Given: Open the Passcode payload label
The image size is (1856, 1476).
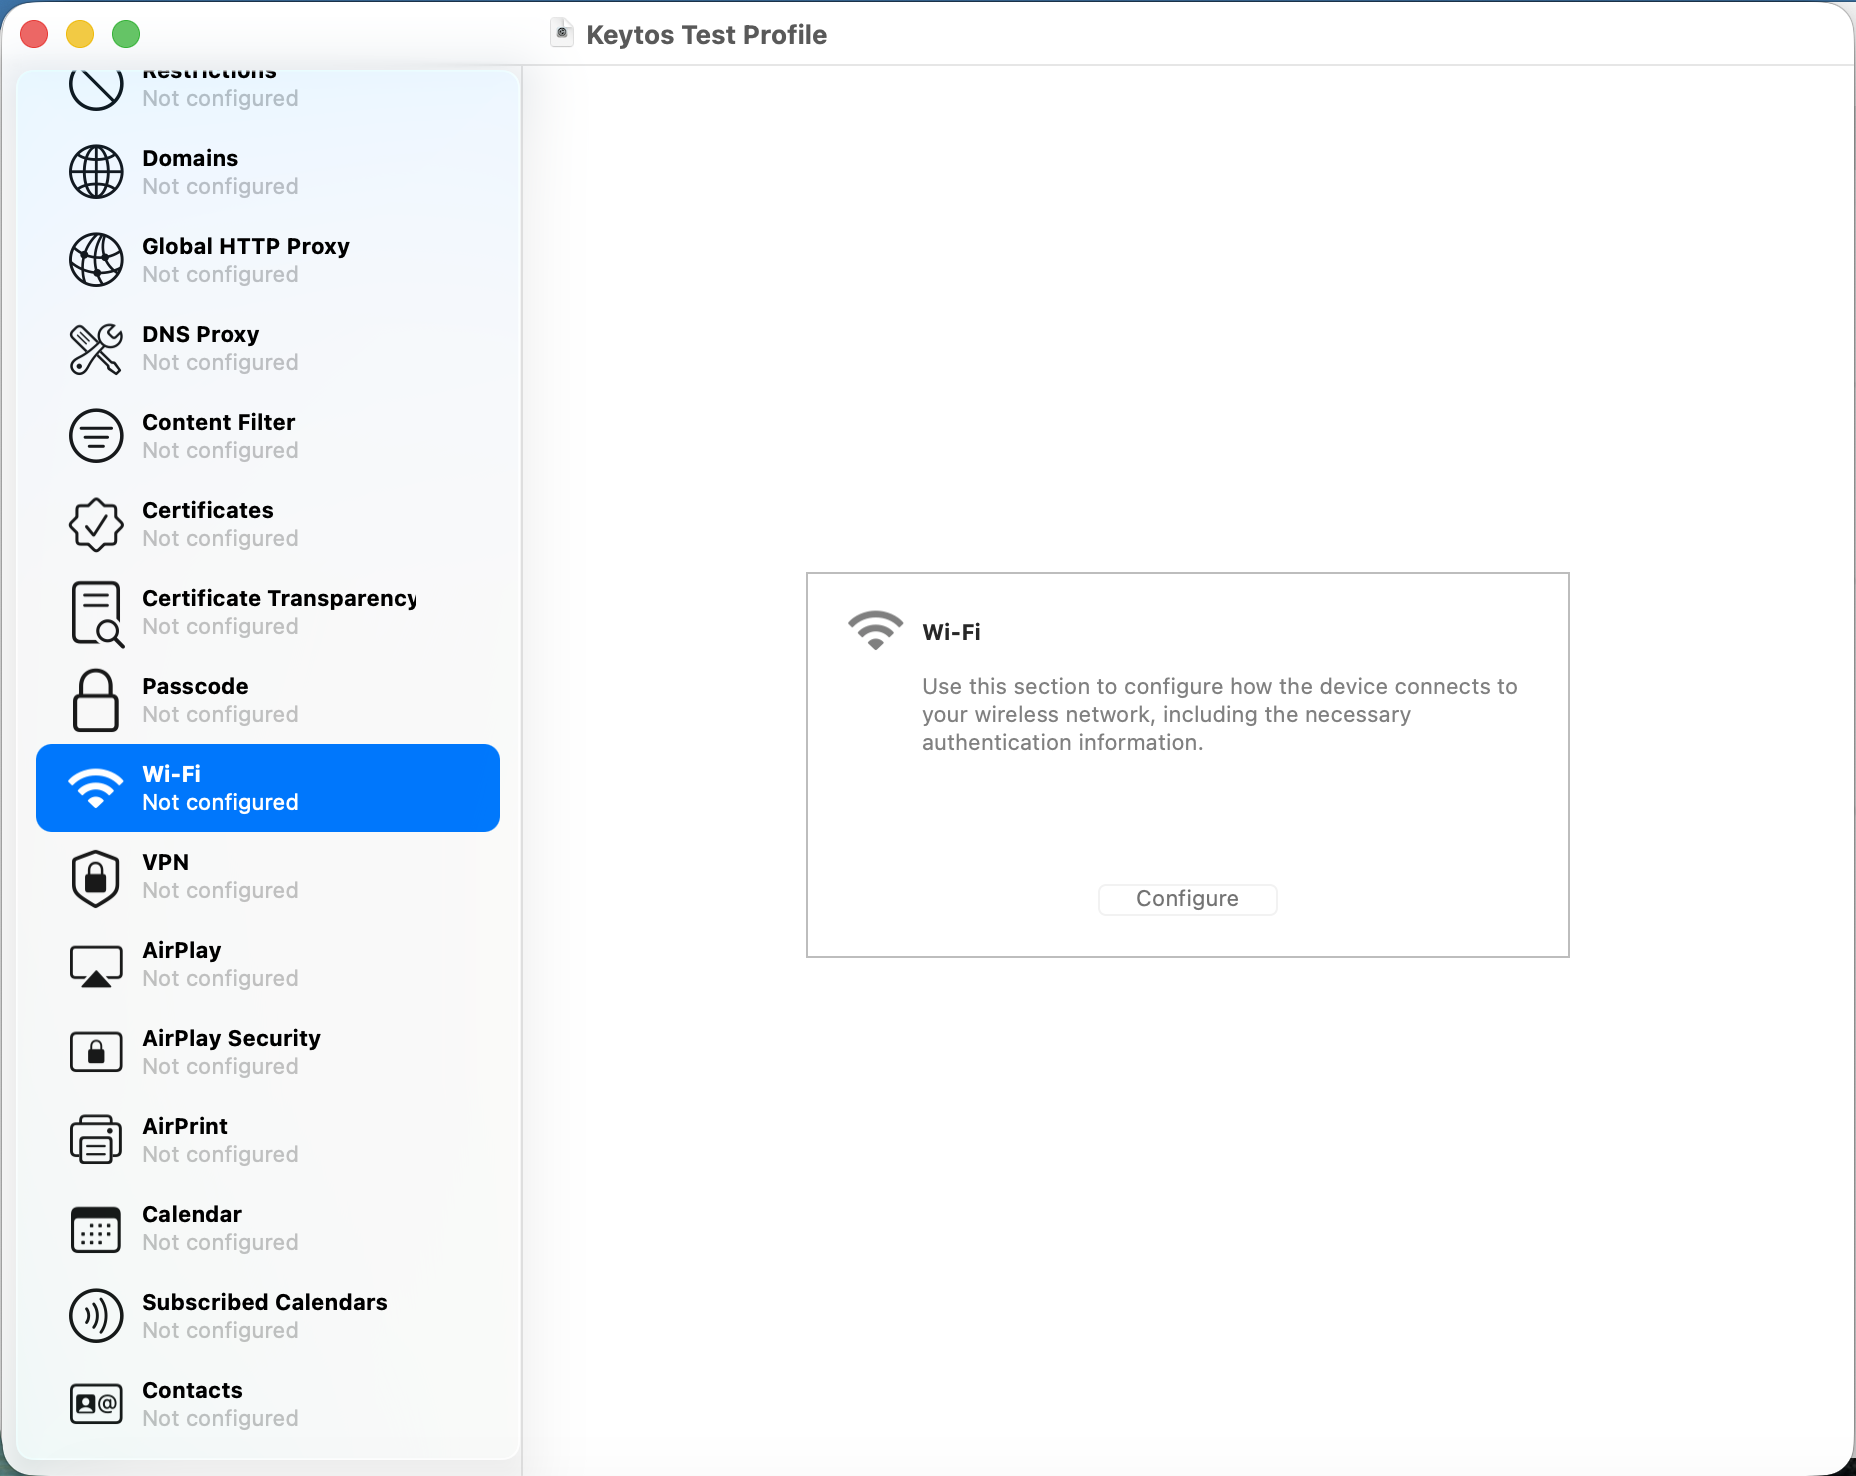Looking at the screenshot, I should [195, 686].
